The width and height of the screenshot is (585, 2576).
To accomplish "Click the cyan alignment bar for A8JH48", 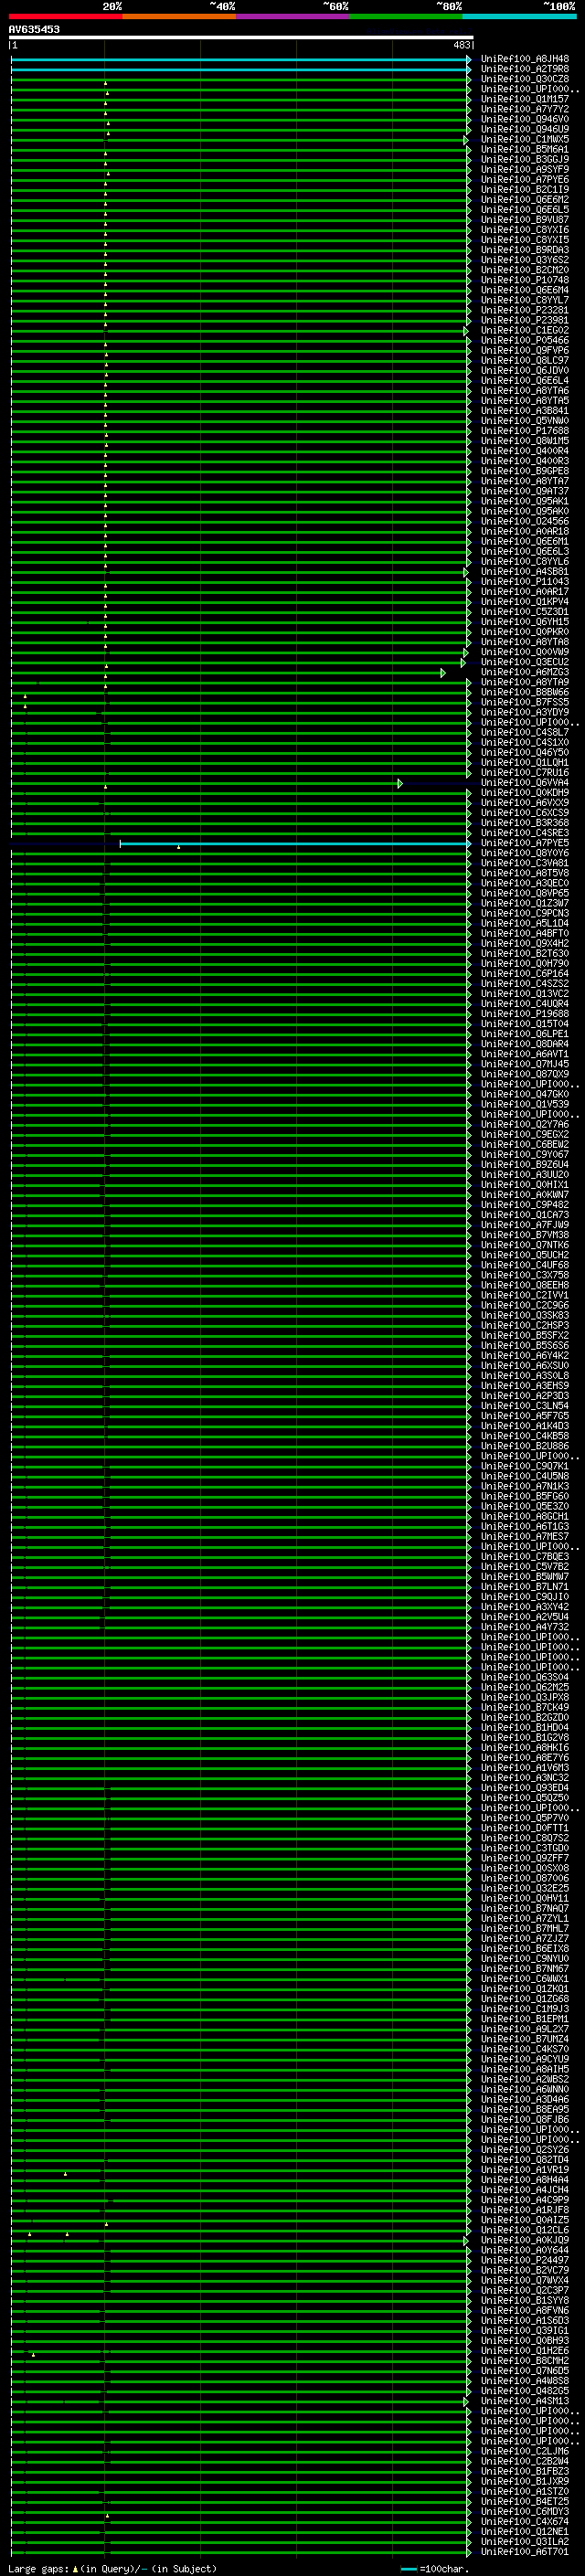I will click(240, 60).
